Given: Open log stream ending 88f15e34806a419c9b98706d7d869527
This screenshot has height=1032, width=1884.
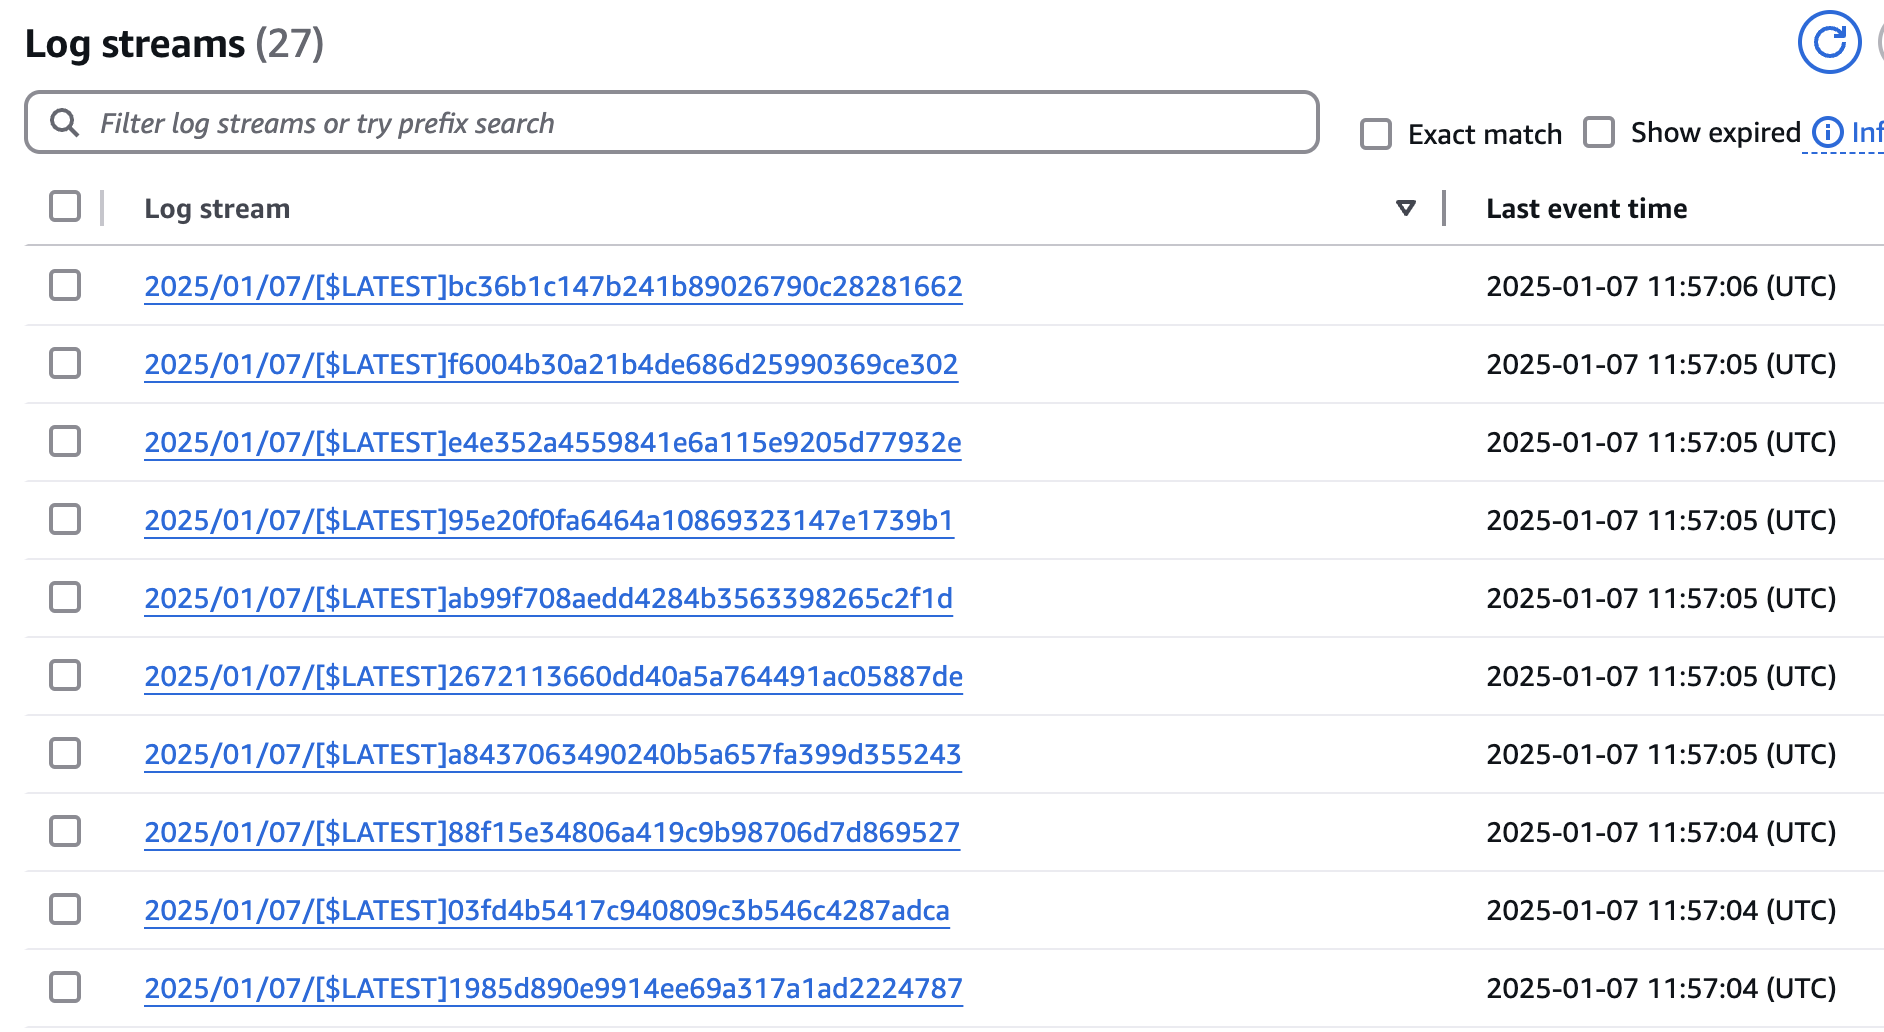Looking at the screenshot, I should tap(553, 831).
